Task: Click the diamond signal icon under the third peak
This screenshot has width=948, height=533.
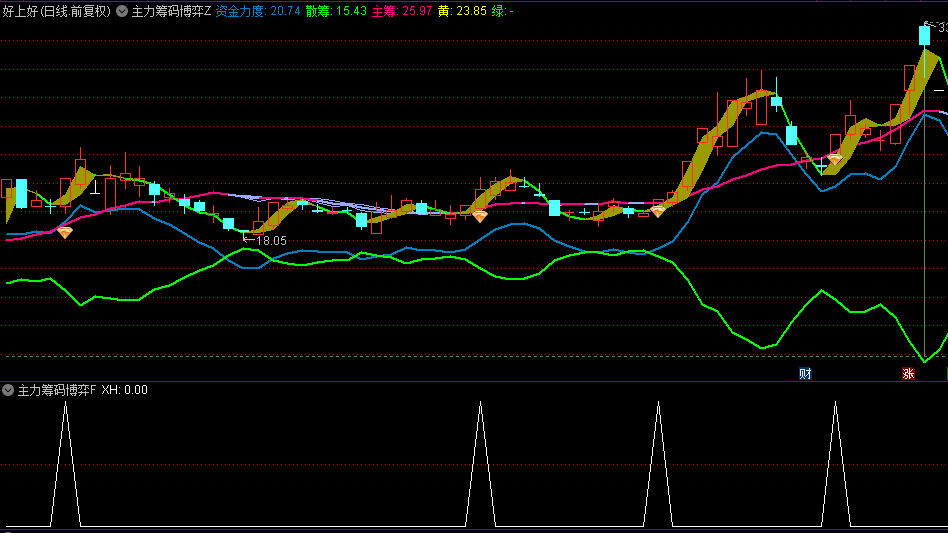Action: [x=658, y=211]
